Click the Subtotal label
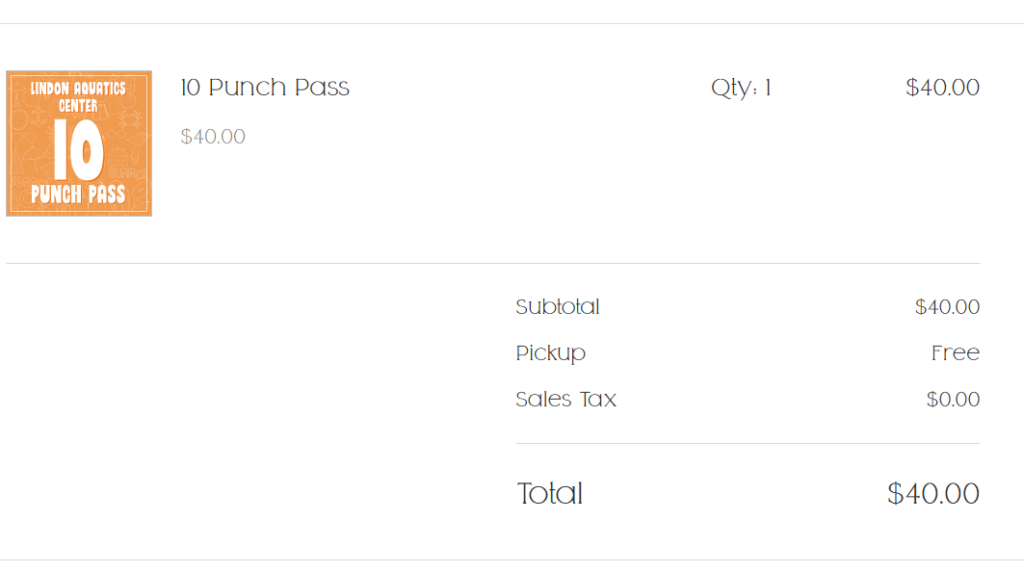Screen dimensions: 1024x572 [557, 307]
